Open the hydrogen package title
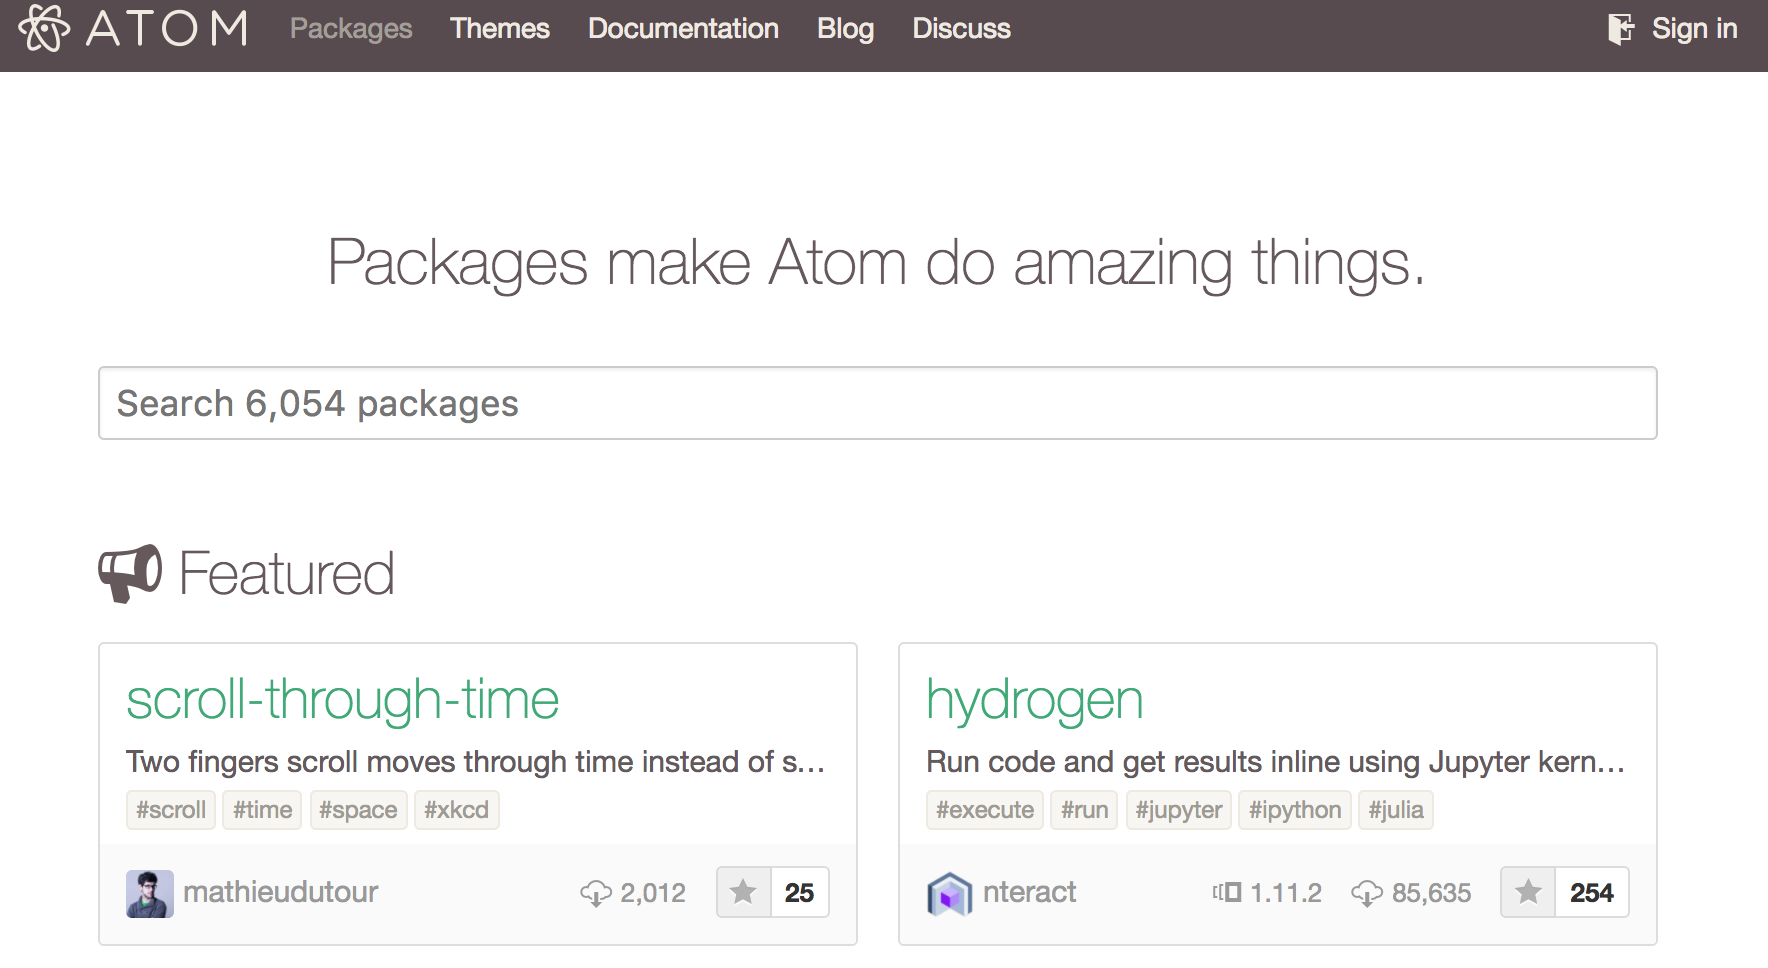This screenshot has width=1768, height=968. [1034, 699]
